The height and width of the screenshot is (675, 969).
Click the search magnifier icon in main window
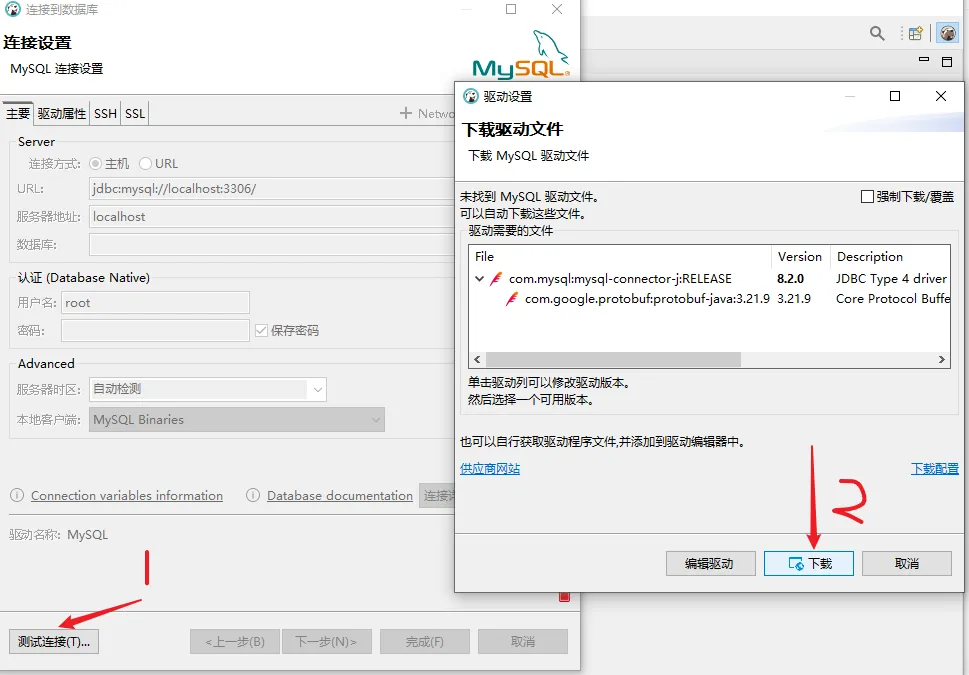pos(877,33)
